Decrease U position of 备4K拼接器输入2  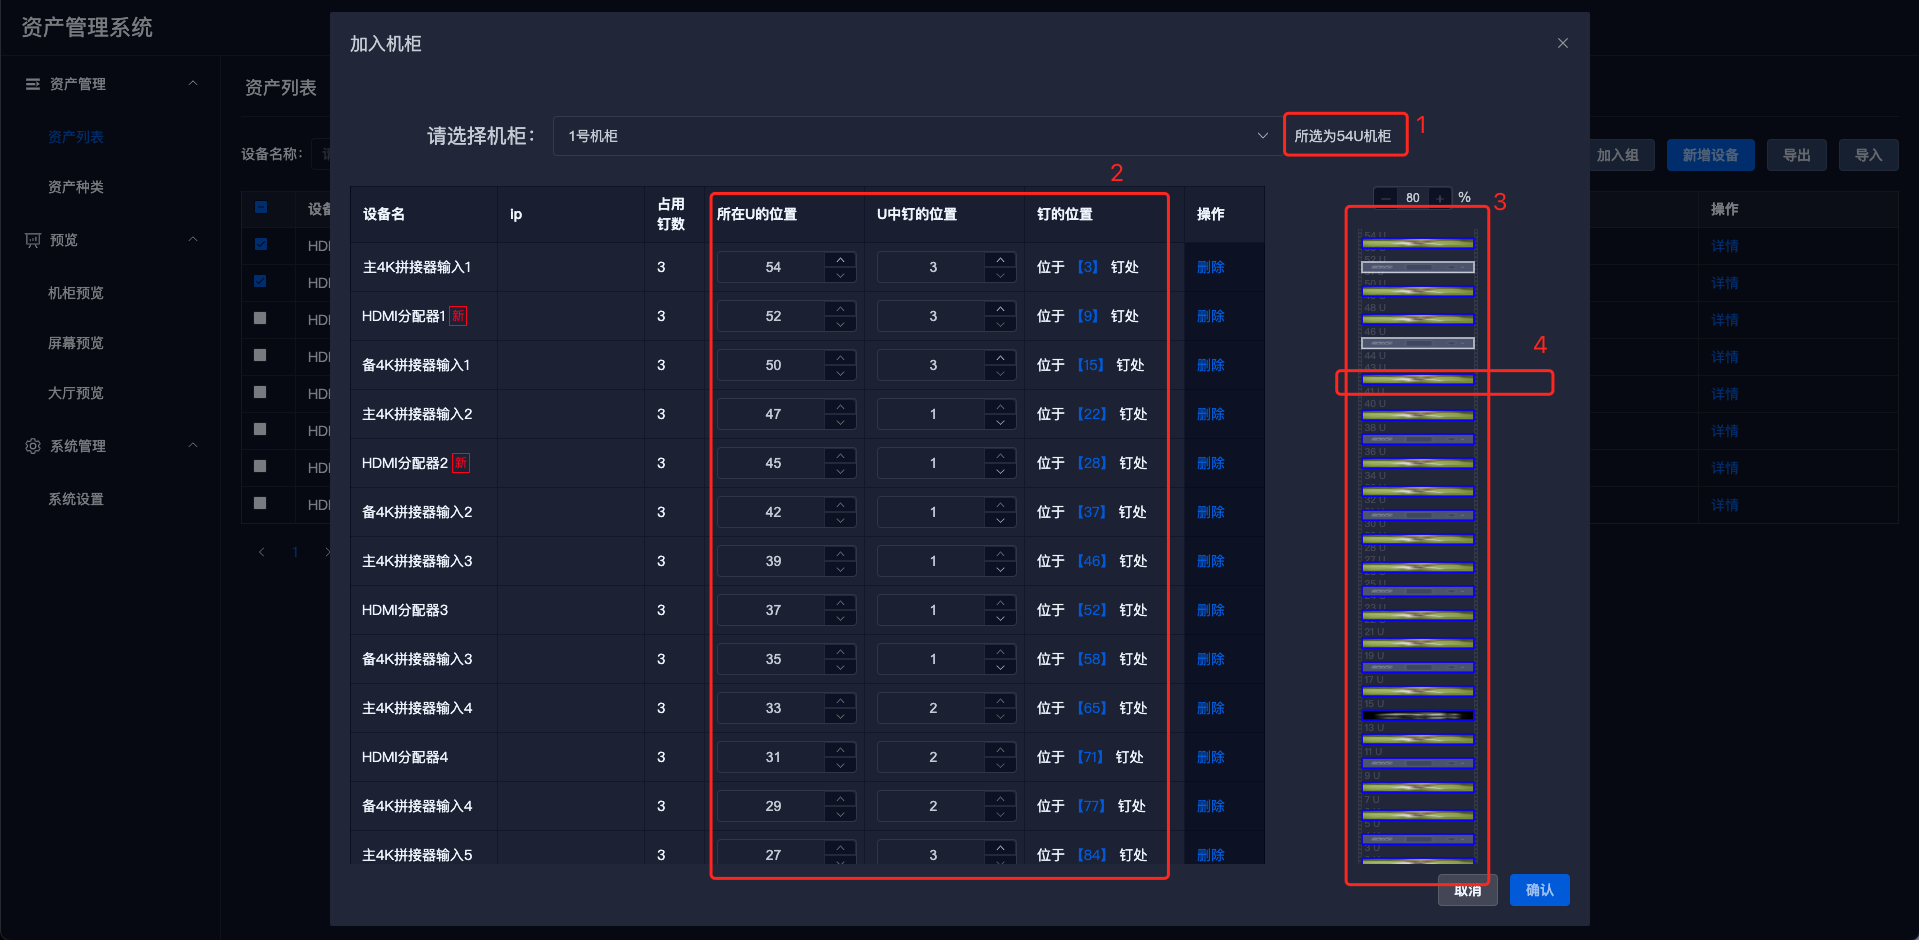(840, 519)
